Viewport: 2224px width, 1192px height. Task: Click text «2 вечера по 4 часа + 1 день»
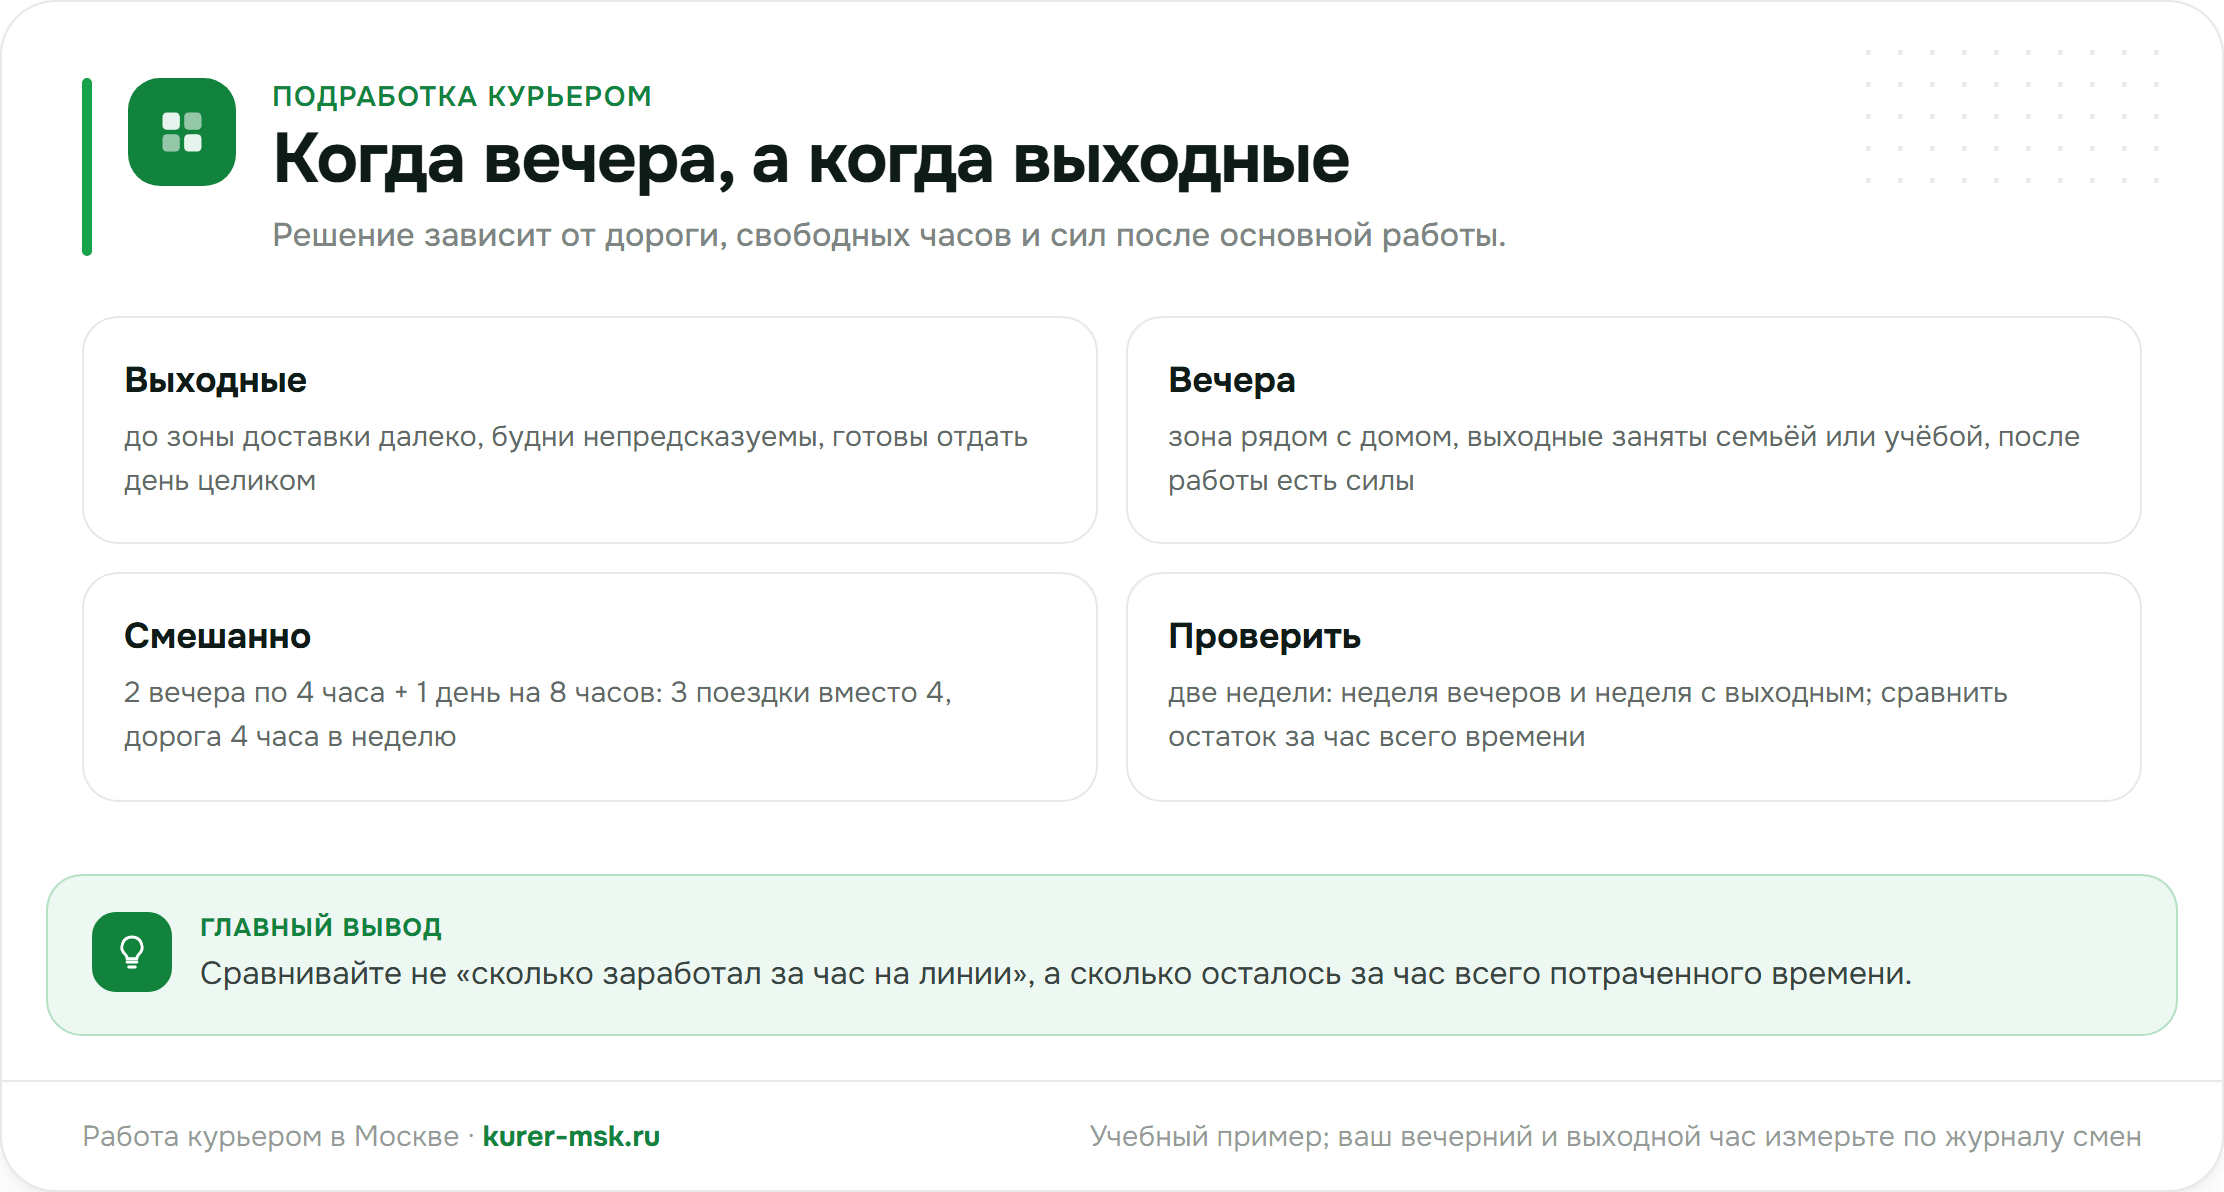[x=538, y=714]
